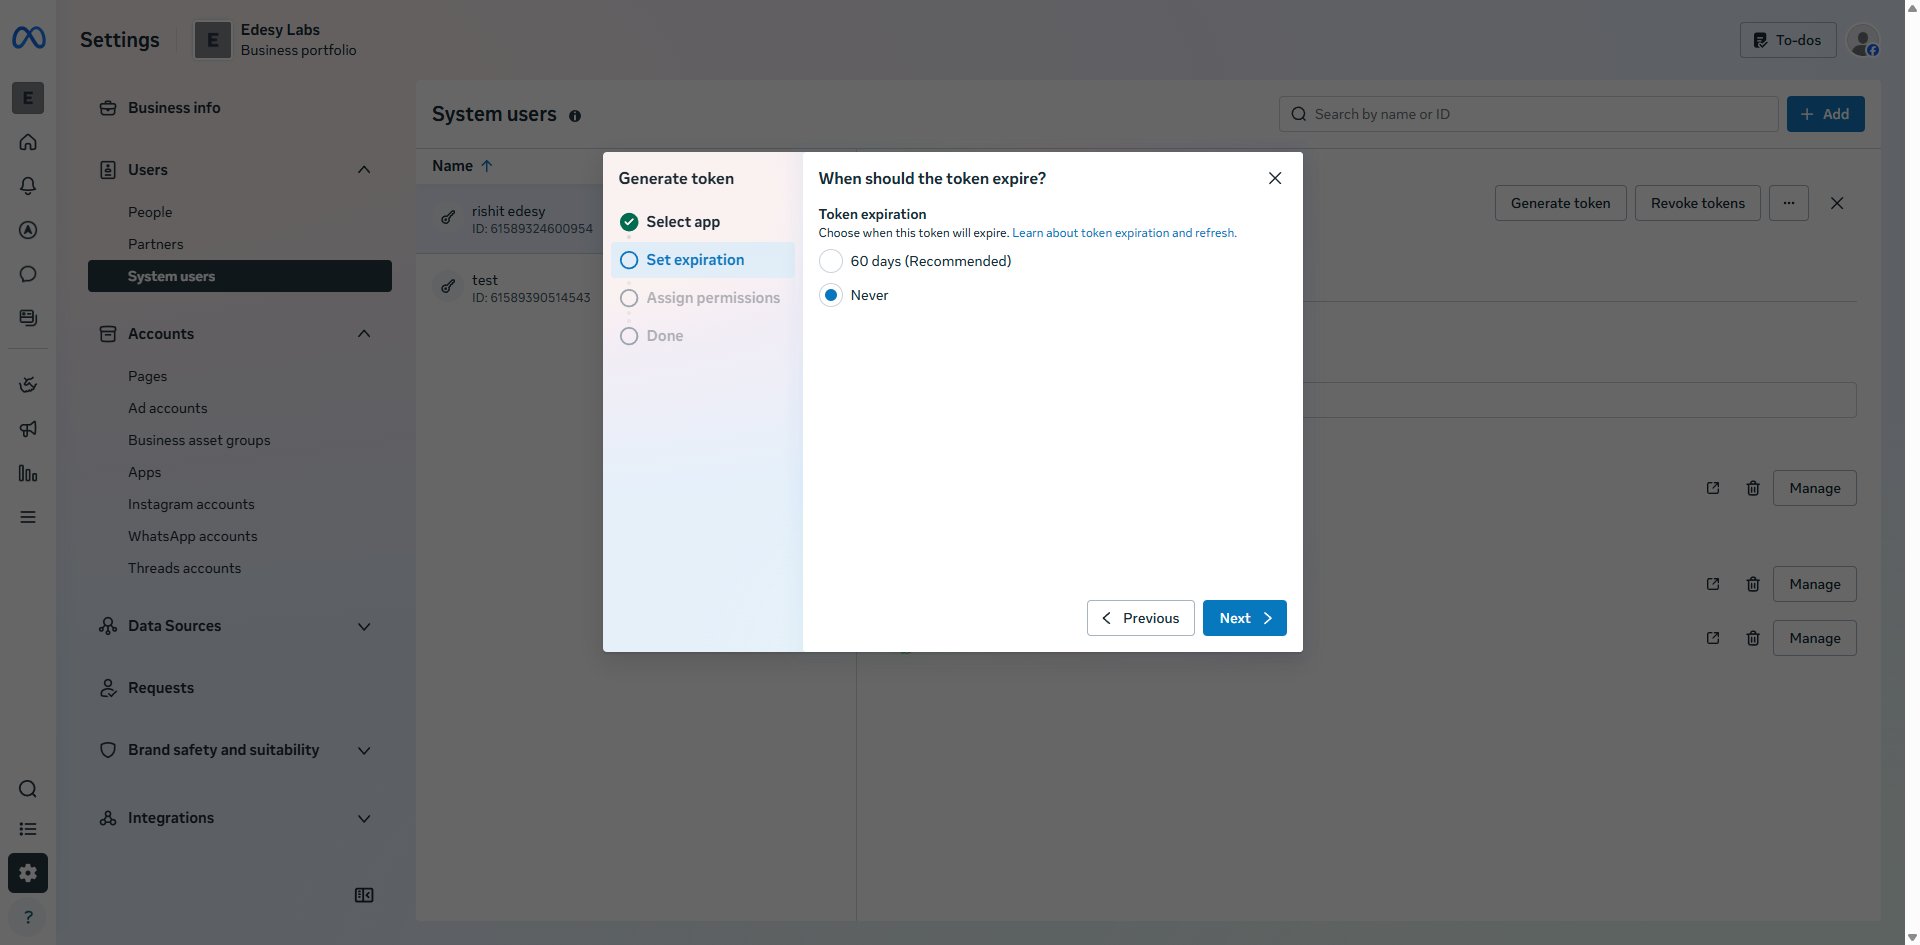Viewport: 1920px width, 945px height.
Task: Expand the Integrations section
Action: [364, 818]
